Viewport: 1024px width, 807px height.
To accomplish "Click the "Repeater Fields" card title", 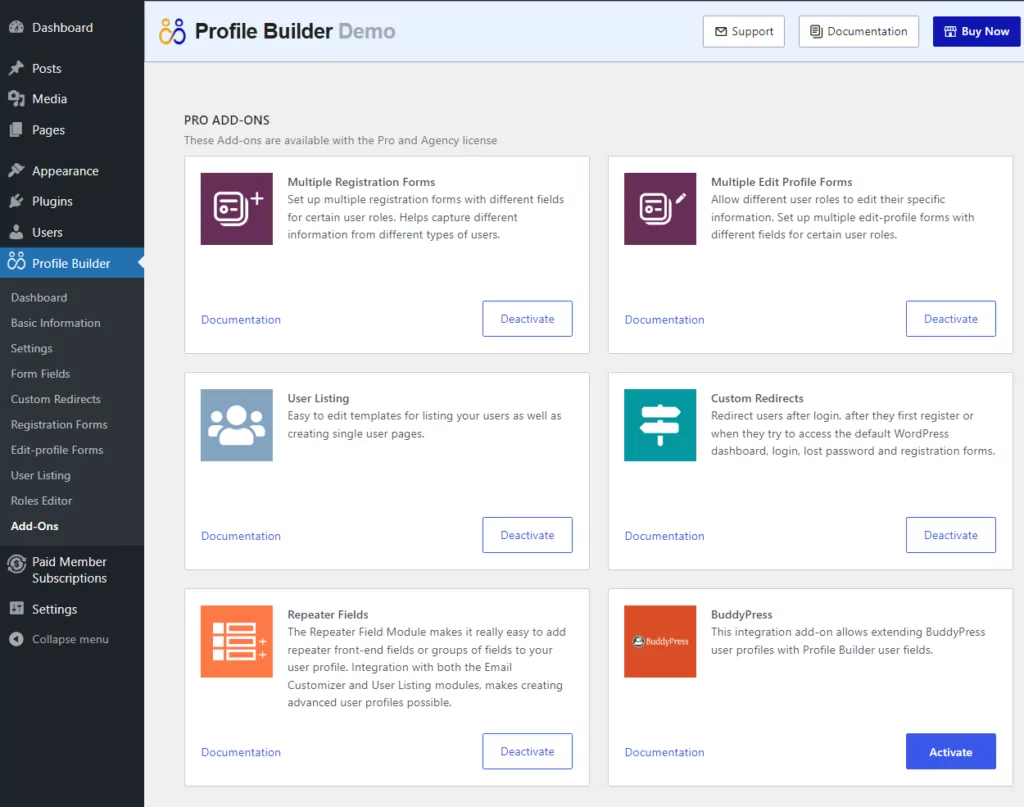I will click(x=328, y=614).
